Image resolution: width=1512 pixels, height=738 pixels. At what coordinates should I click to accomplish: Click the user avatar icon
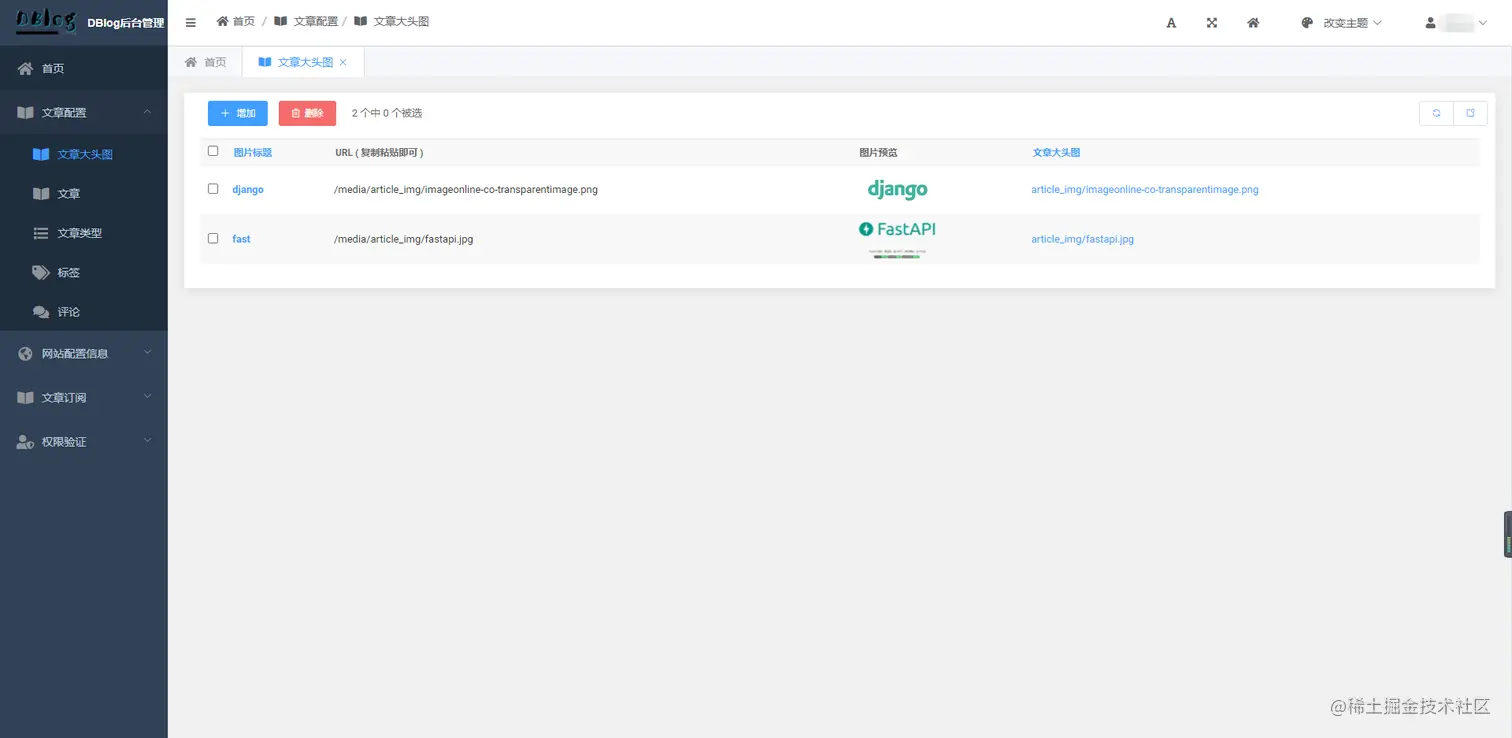[1431, 23]
